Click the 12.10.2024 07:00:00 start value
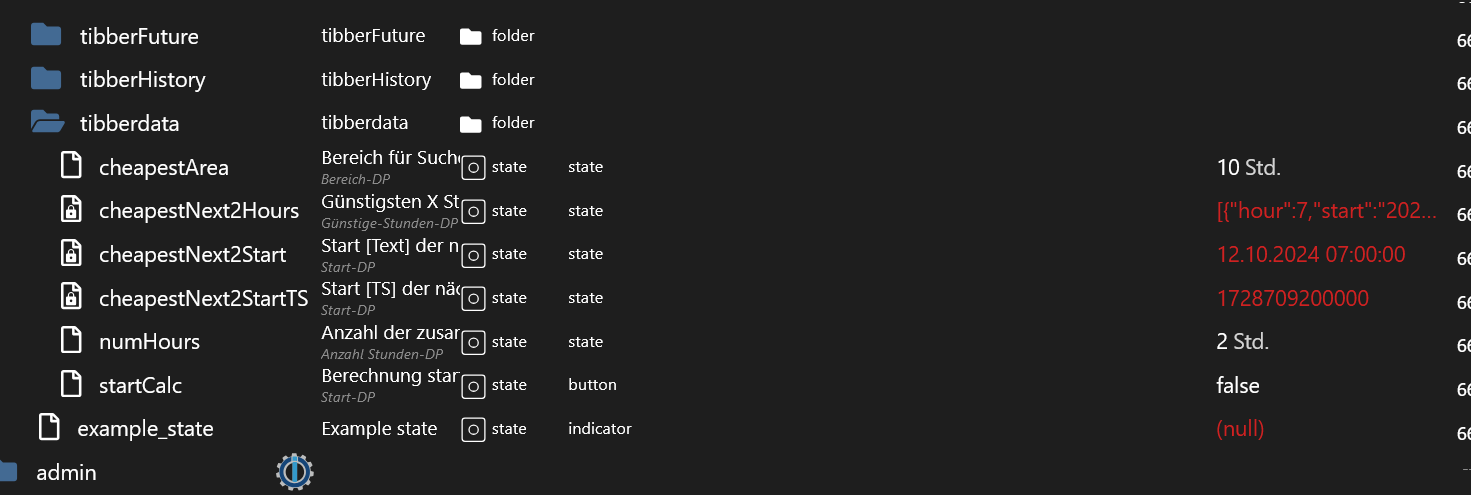The width and height of the screenshot is (1471, 495). (1311, 254)
